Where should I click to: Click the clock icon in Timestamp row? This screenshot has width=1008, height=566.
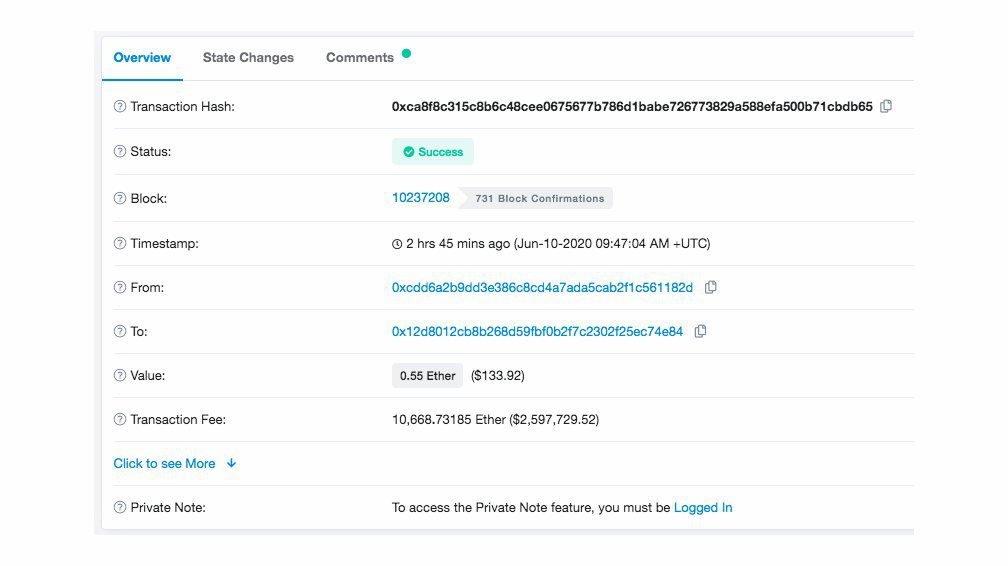[397, 244]
